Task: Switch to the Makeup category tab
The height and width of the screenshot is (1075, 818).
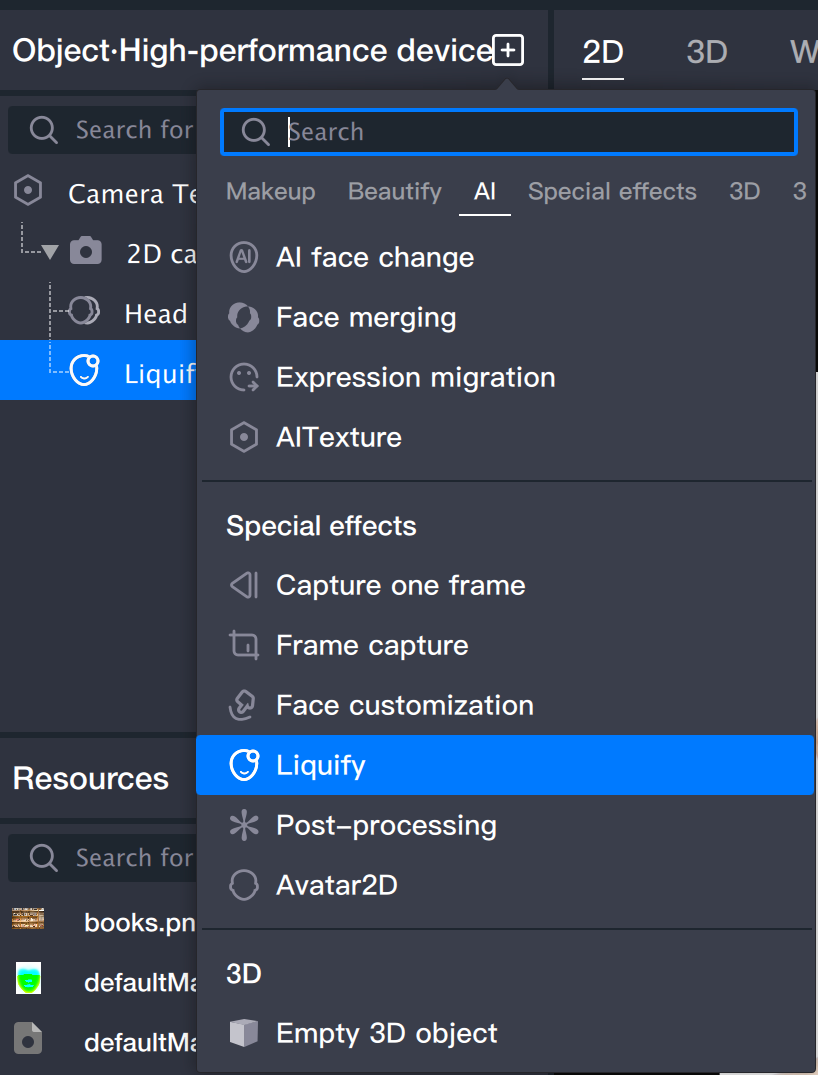Action: pos(270,192)
